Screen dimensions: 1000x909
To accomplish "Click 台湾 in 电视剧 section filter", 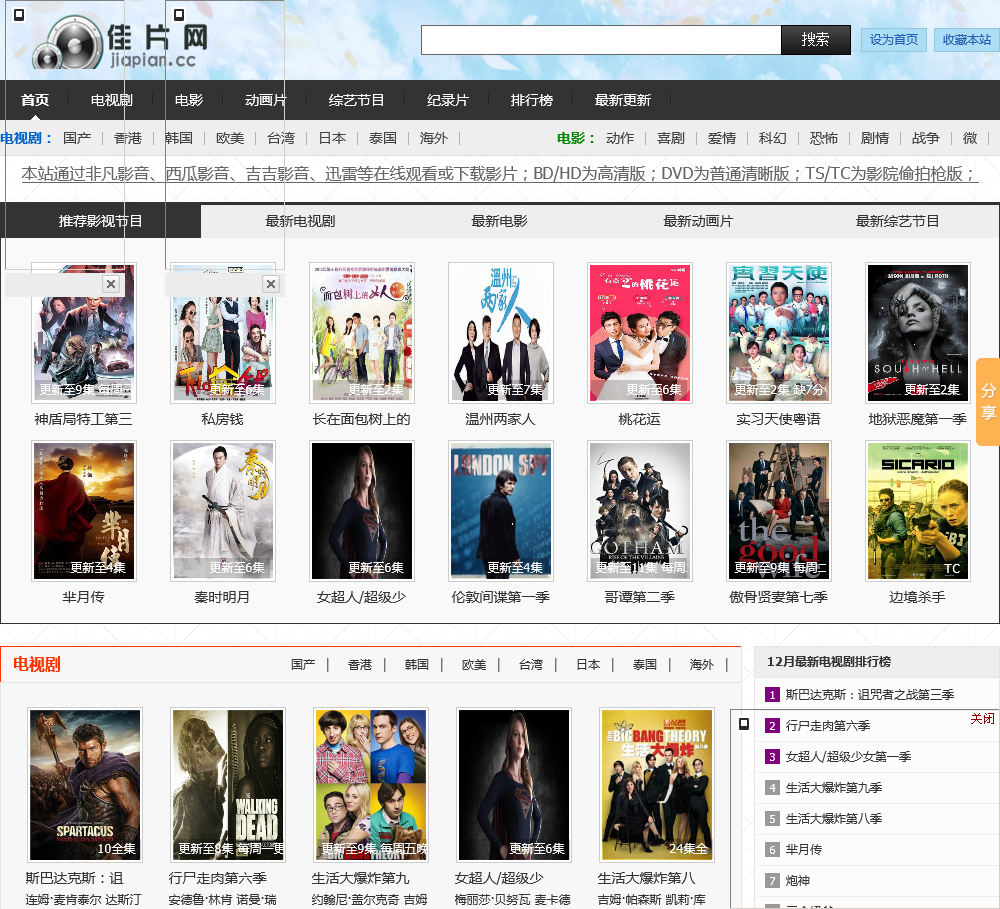I will pyautogui.click(x=531, y=665).
